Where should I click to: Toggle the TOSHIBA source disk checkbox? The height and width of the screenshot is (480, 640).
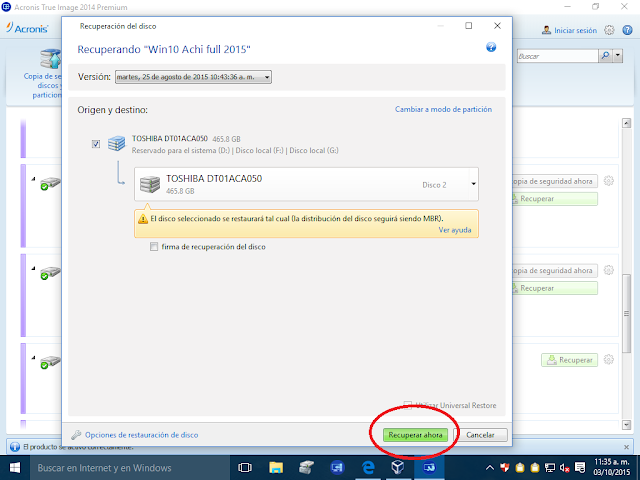click(x=96, y=144)
